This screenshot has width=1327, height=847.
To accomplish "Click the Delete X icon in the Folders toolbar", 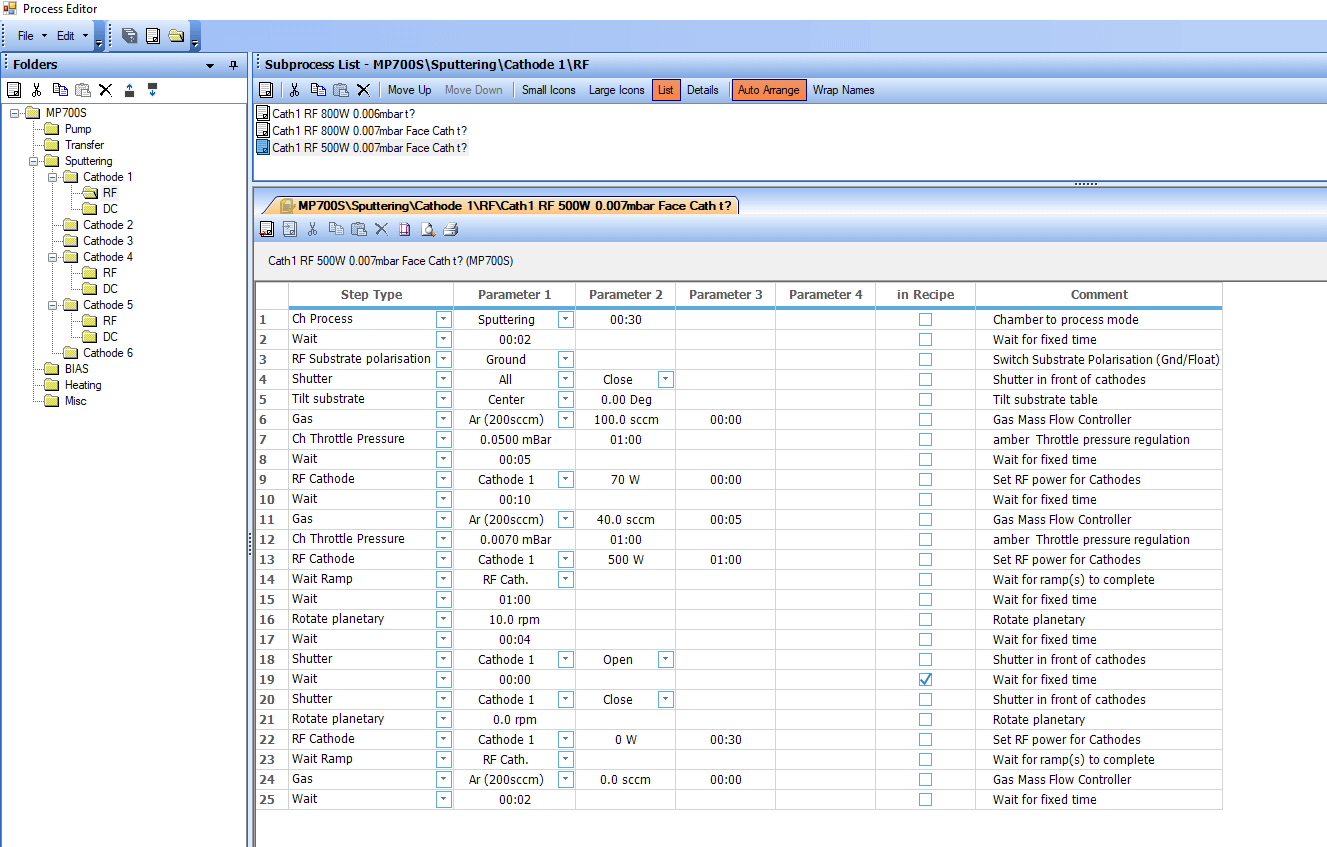I will click(105, 90).
